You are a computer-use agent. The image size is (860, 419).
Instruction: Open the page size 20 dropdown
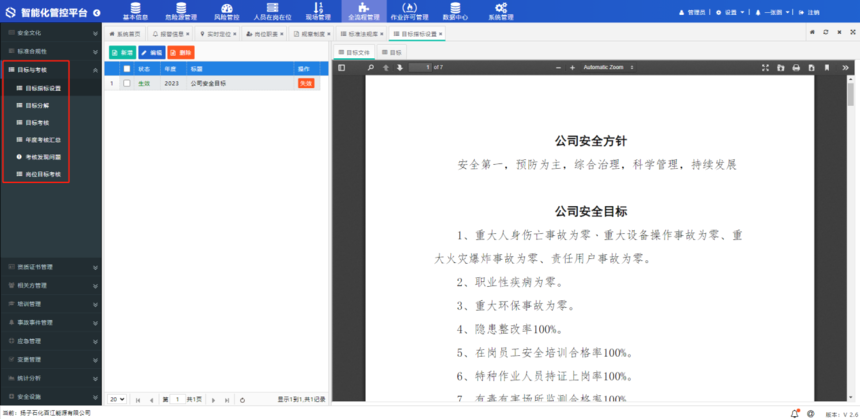click(x=118, y=399)
